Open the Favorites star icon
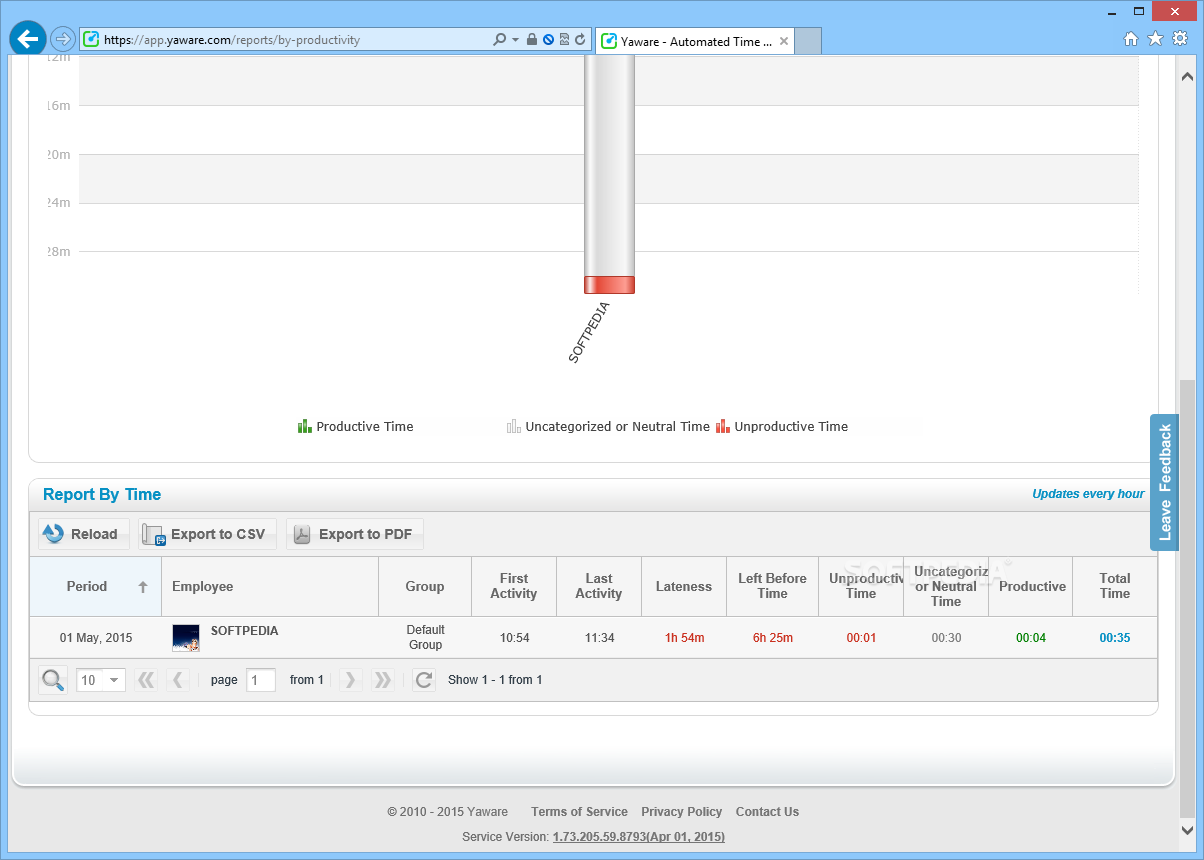 1155,39
